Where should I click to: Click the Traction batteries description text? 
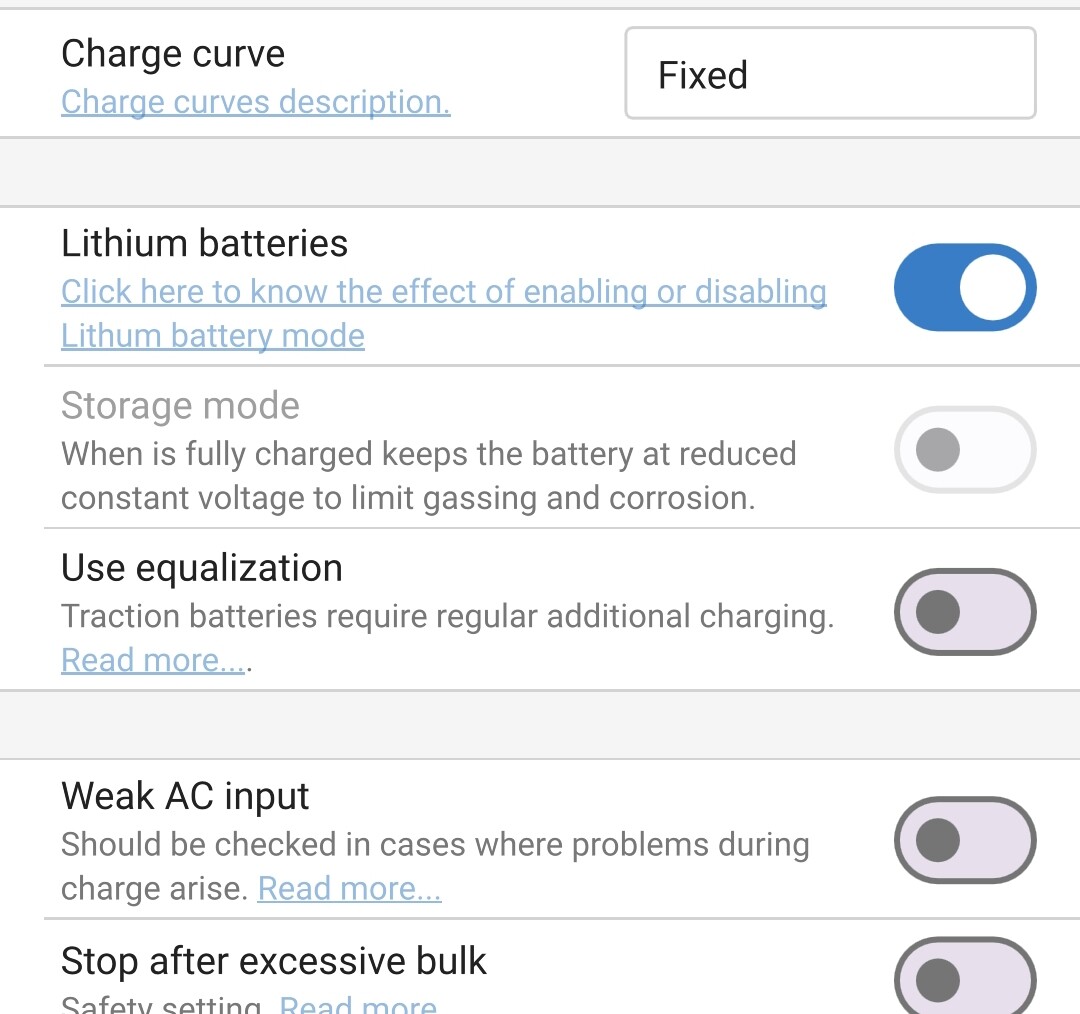point(447,616)
